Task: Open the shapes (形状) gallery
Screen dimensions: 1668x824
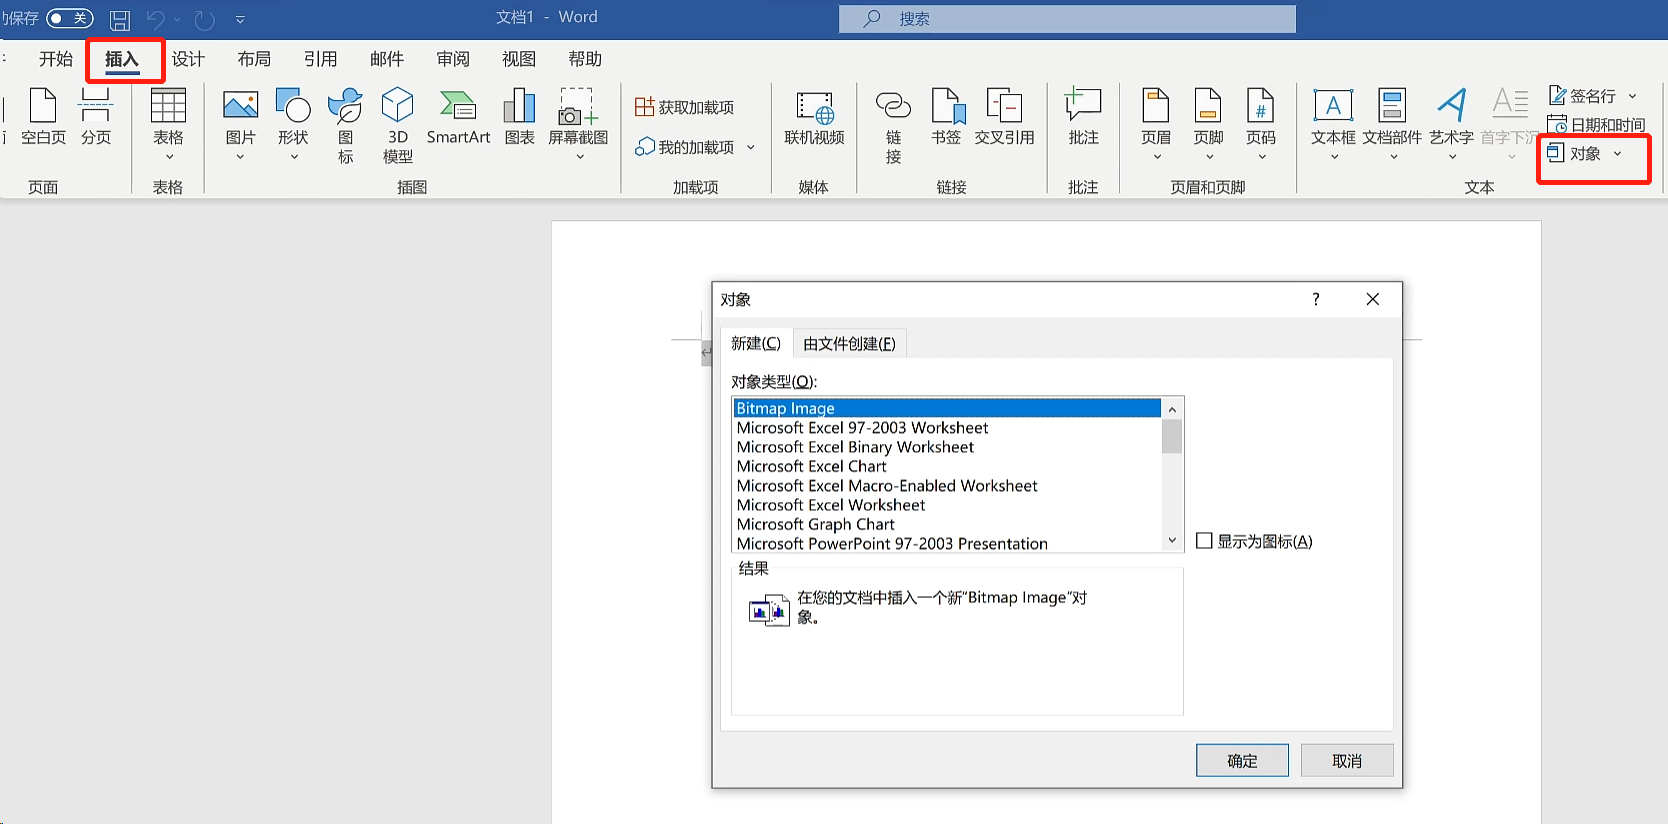Action: (x=293, y=125)
